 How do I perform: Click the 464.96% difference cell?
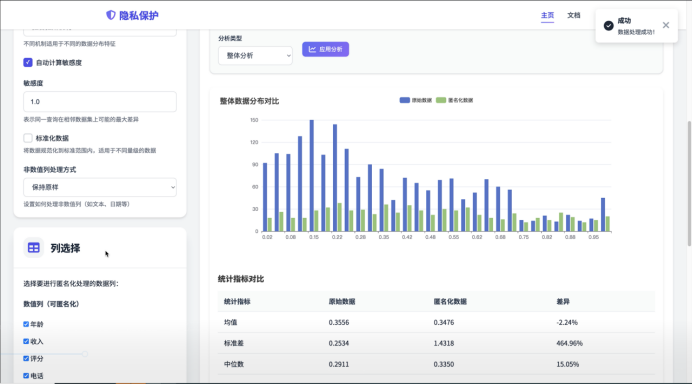(569, 343)
